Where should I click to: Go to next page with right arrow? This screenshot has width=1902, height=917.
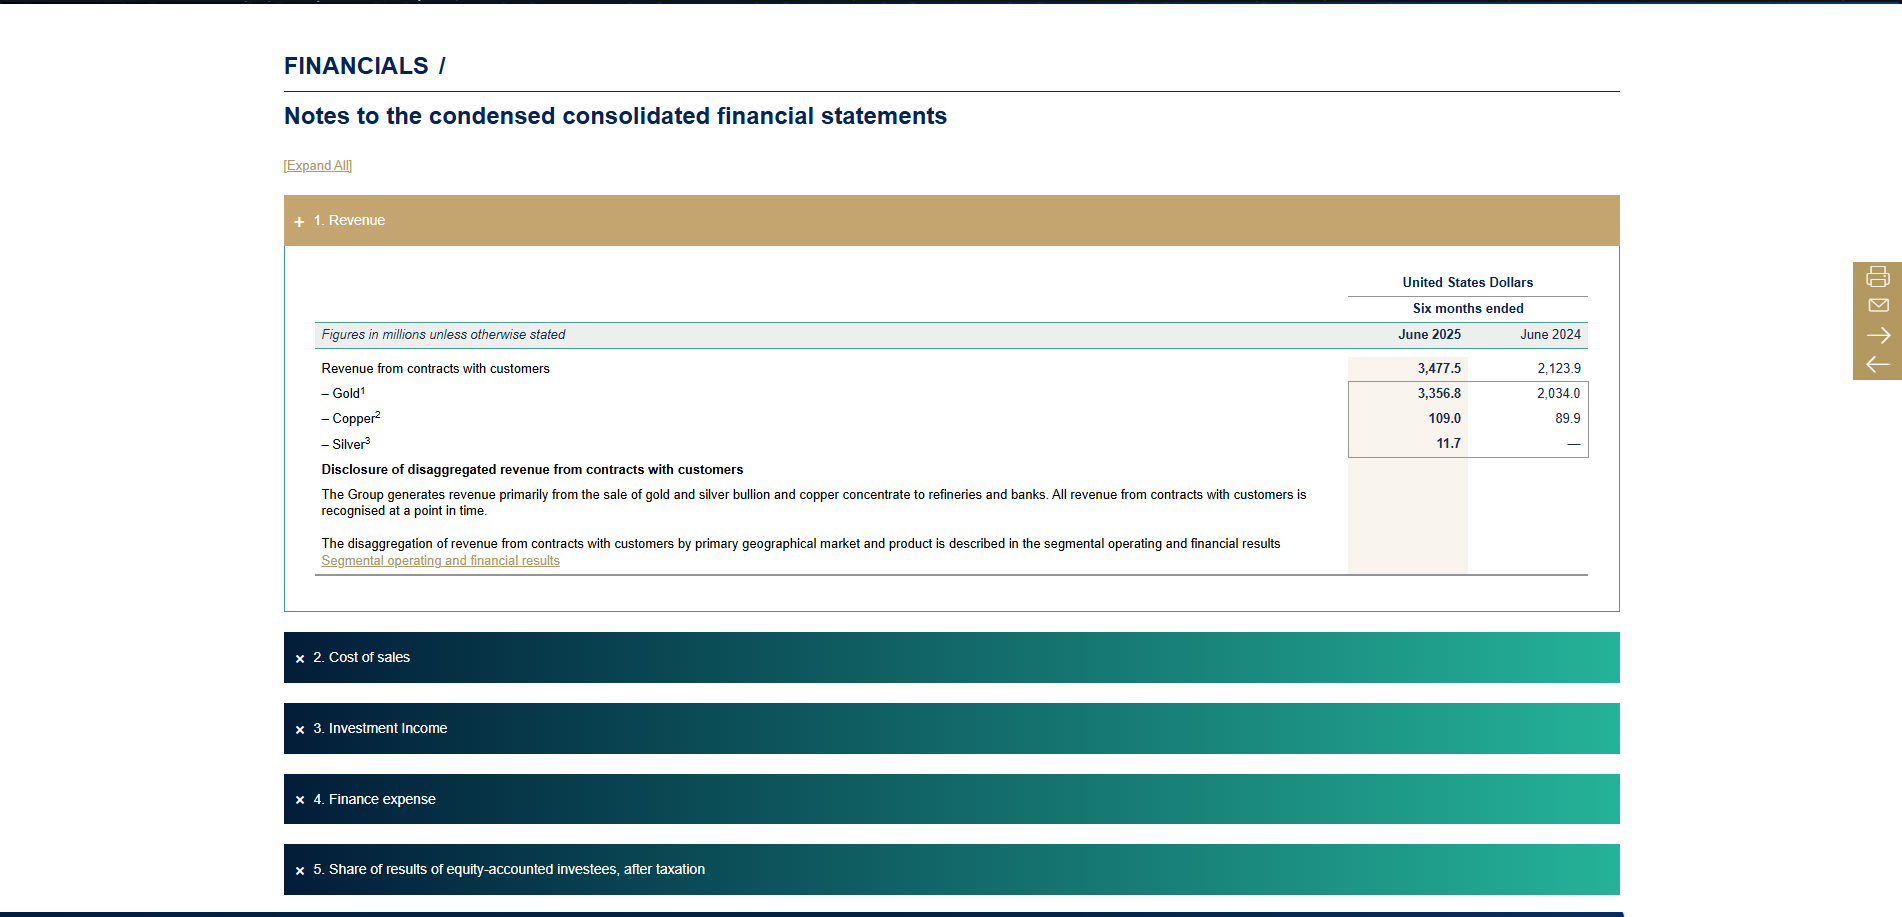click(1878, 335)
